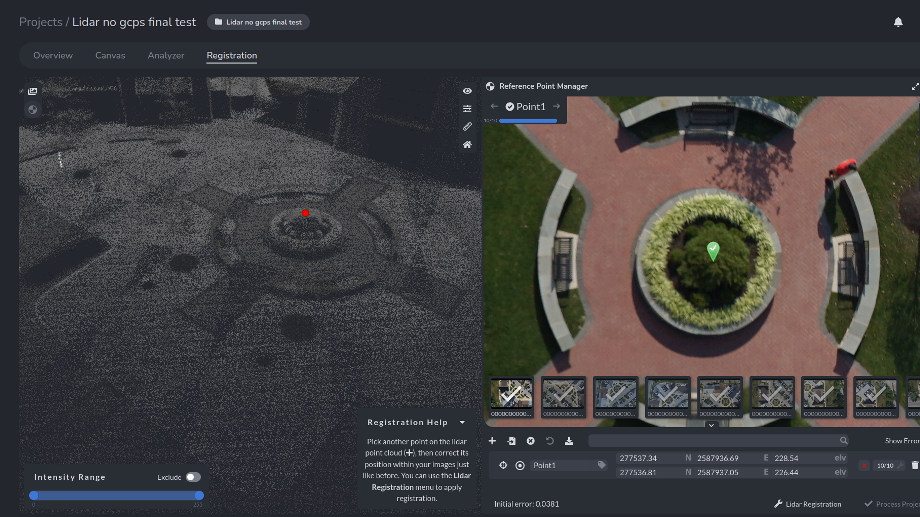Click the tag icon beside Point1 name

(x=601, y=465)
